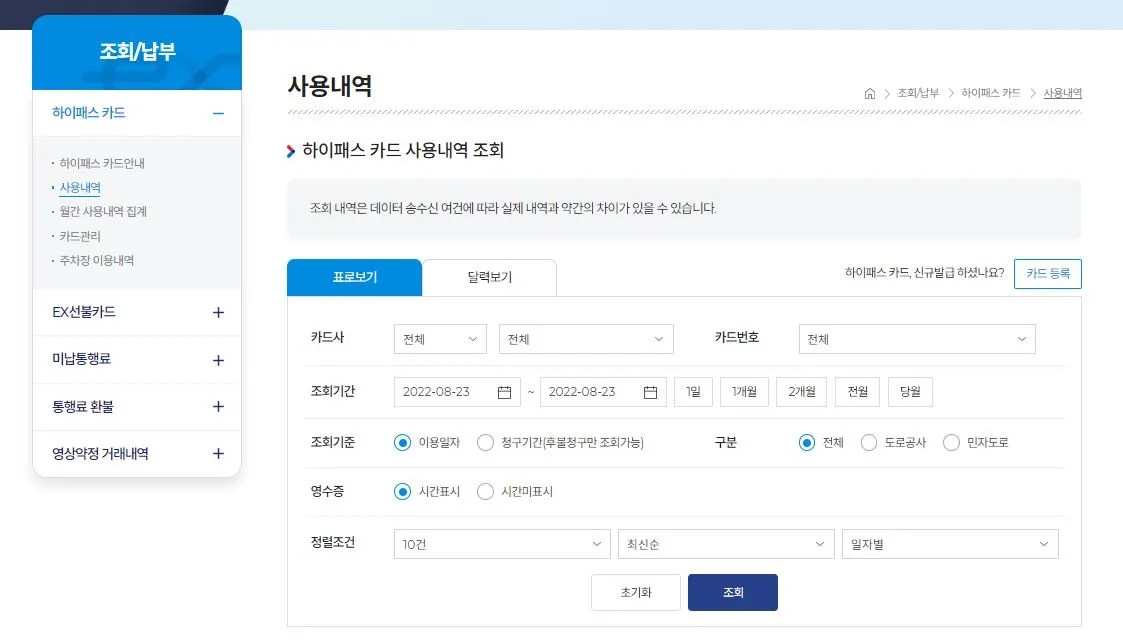This screenshot has height=642, width=1123.
Task: Select the 청구기간 radio button
Action: click(487, 441)
